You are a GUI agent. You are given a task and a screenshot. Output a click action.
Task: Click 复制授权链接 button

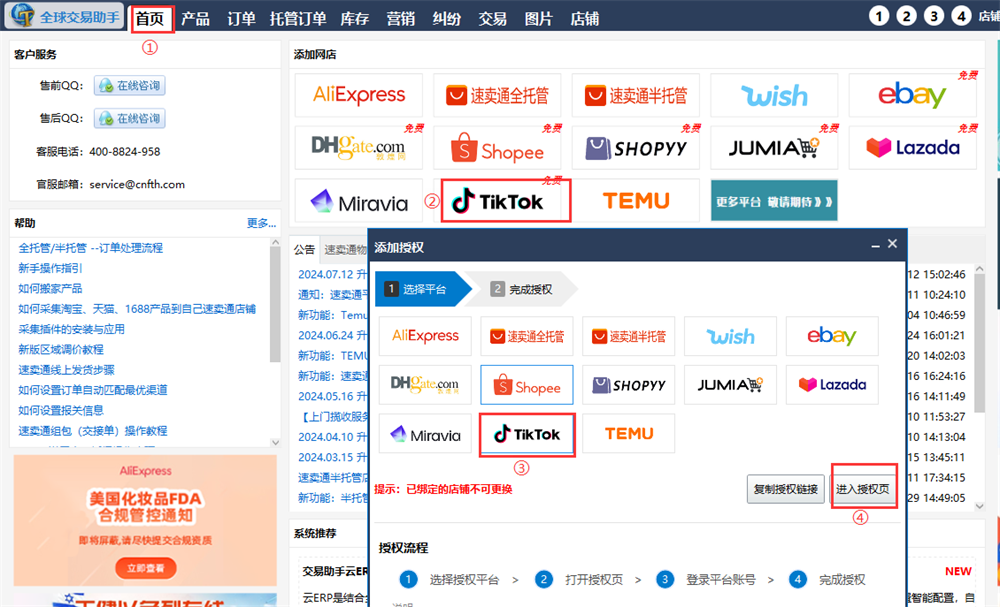click(785, 489)
